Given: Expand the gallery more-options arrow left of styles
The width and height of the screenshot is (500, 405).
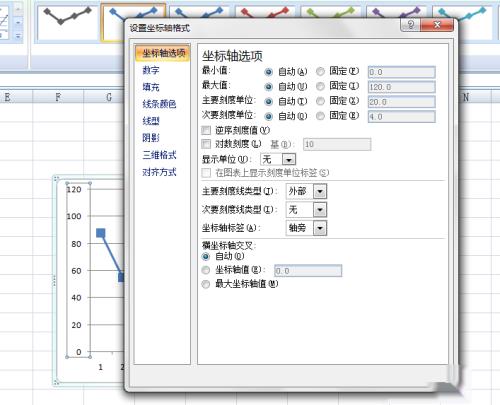Looking at the screenshot, I should coord(18,36).
